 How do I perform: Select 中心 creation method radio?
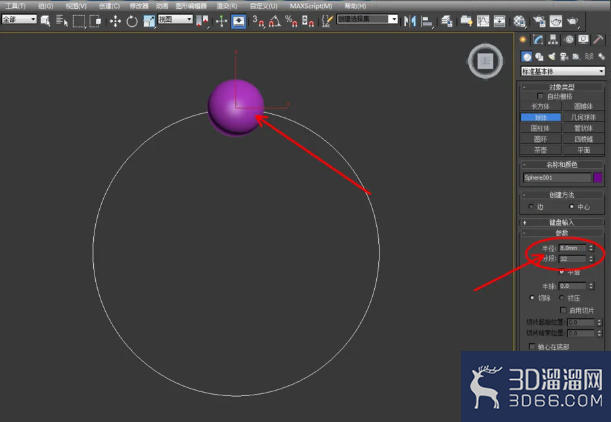coord(571,207)
